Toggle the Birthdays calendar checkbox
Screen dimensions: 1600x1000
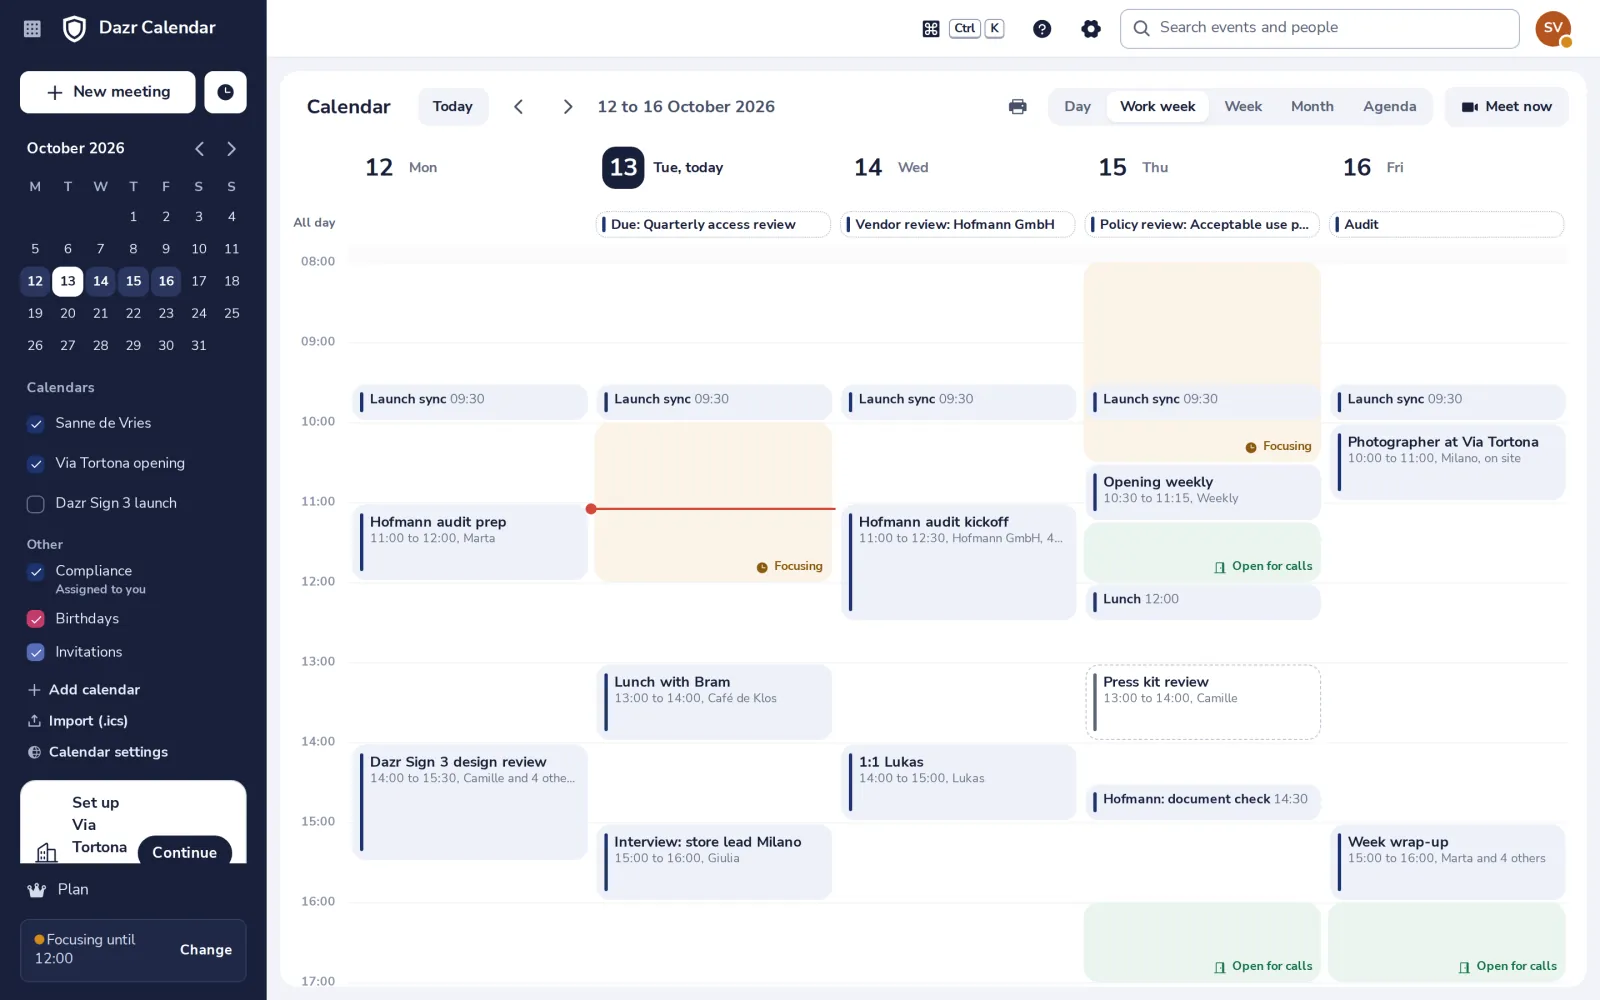pos(36,619)
